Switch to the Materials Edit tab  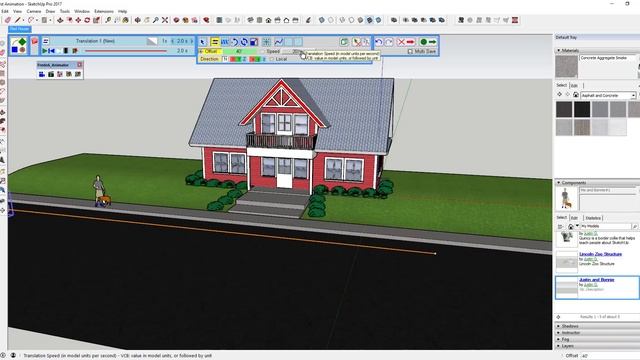(x=574, y=85)
